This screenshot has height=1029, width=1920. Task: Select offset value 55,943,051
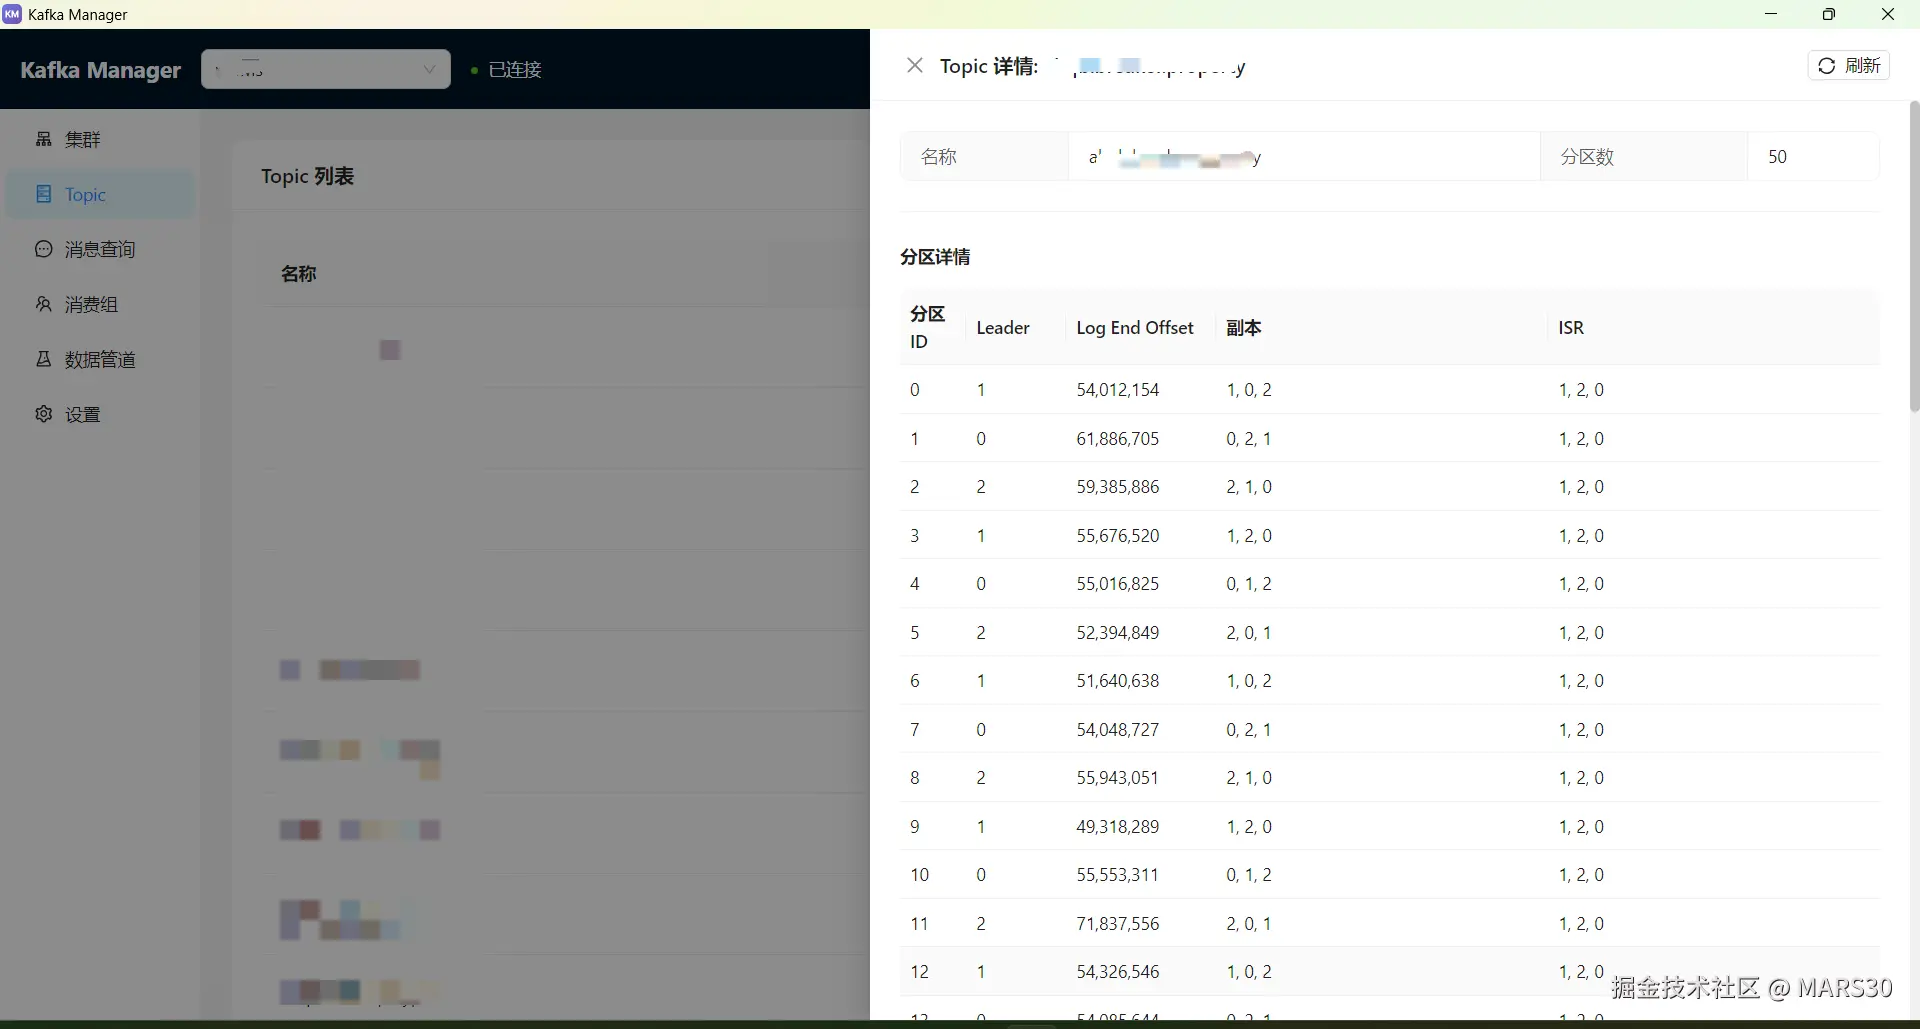(x=1118, y=778)
